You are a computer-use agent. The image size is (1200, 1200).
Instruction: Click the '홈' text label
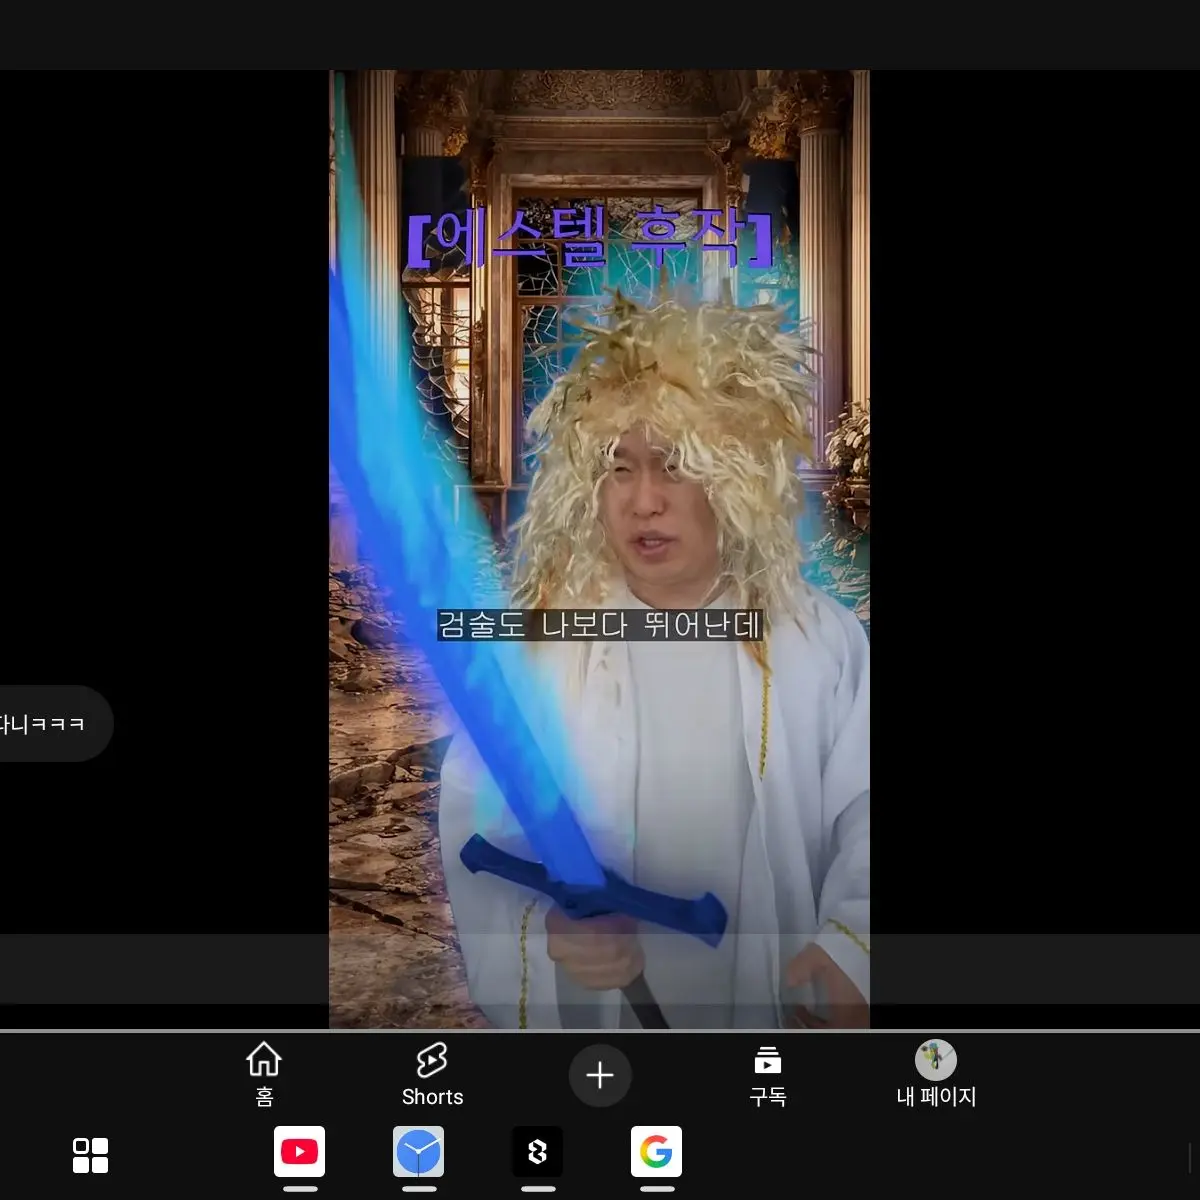click(x=264, y=1097)
